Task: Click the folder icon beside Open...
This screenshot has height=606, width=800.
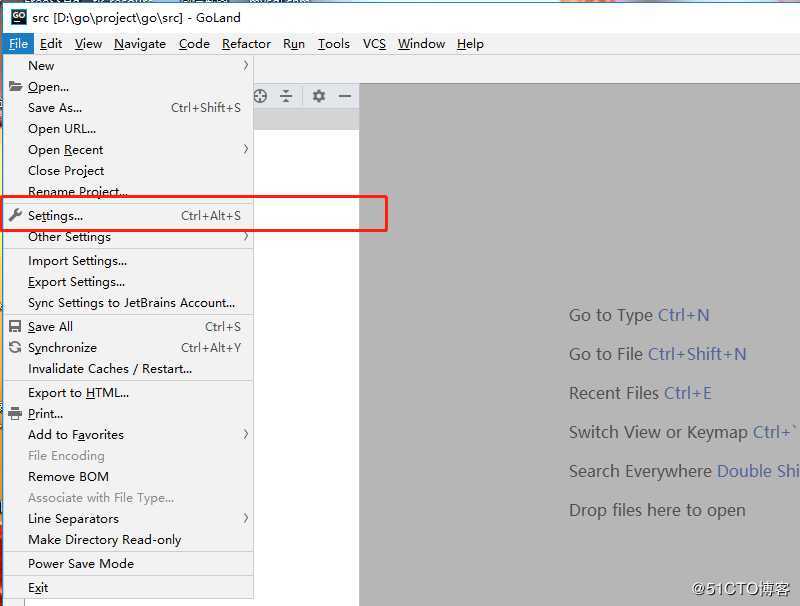Action: (x=15, y=86)
